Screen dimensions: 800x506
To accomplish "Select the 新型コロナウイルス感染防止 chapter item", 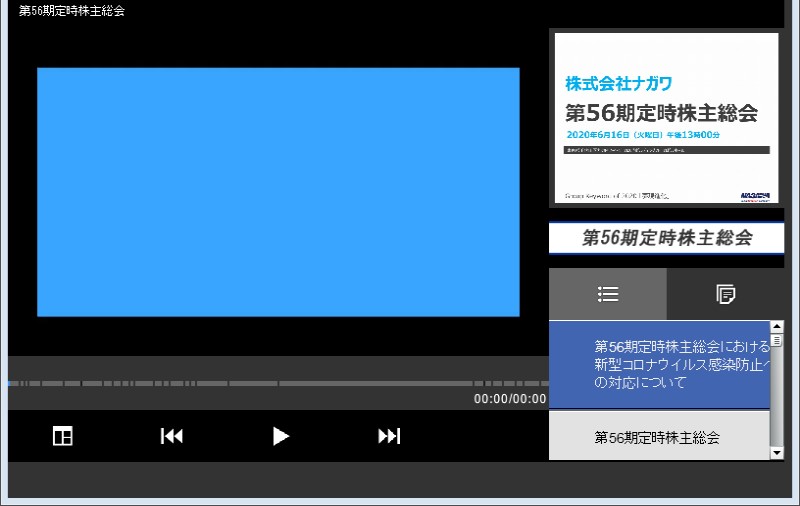I will point(659,364).
